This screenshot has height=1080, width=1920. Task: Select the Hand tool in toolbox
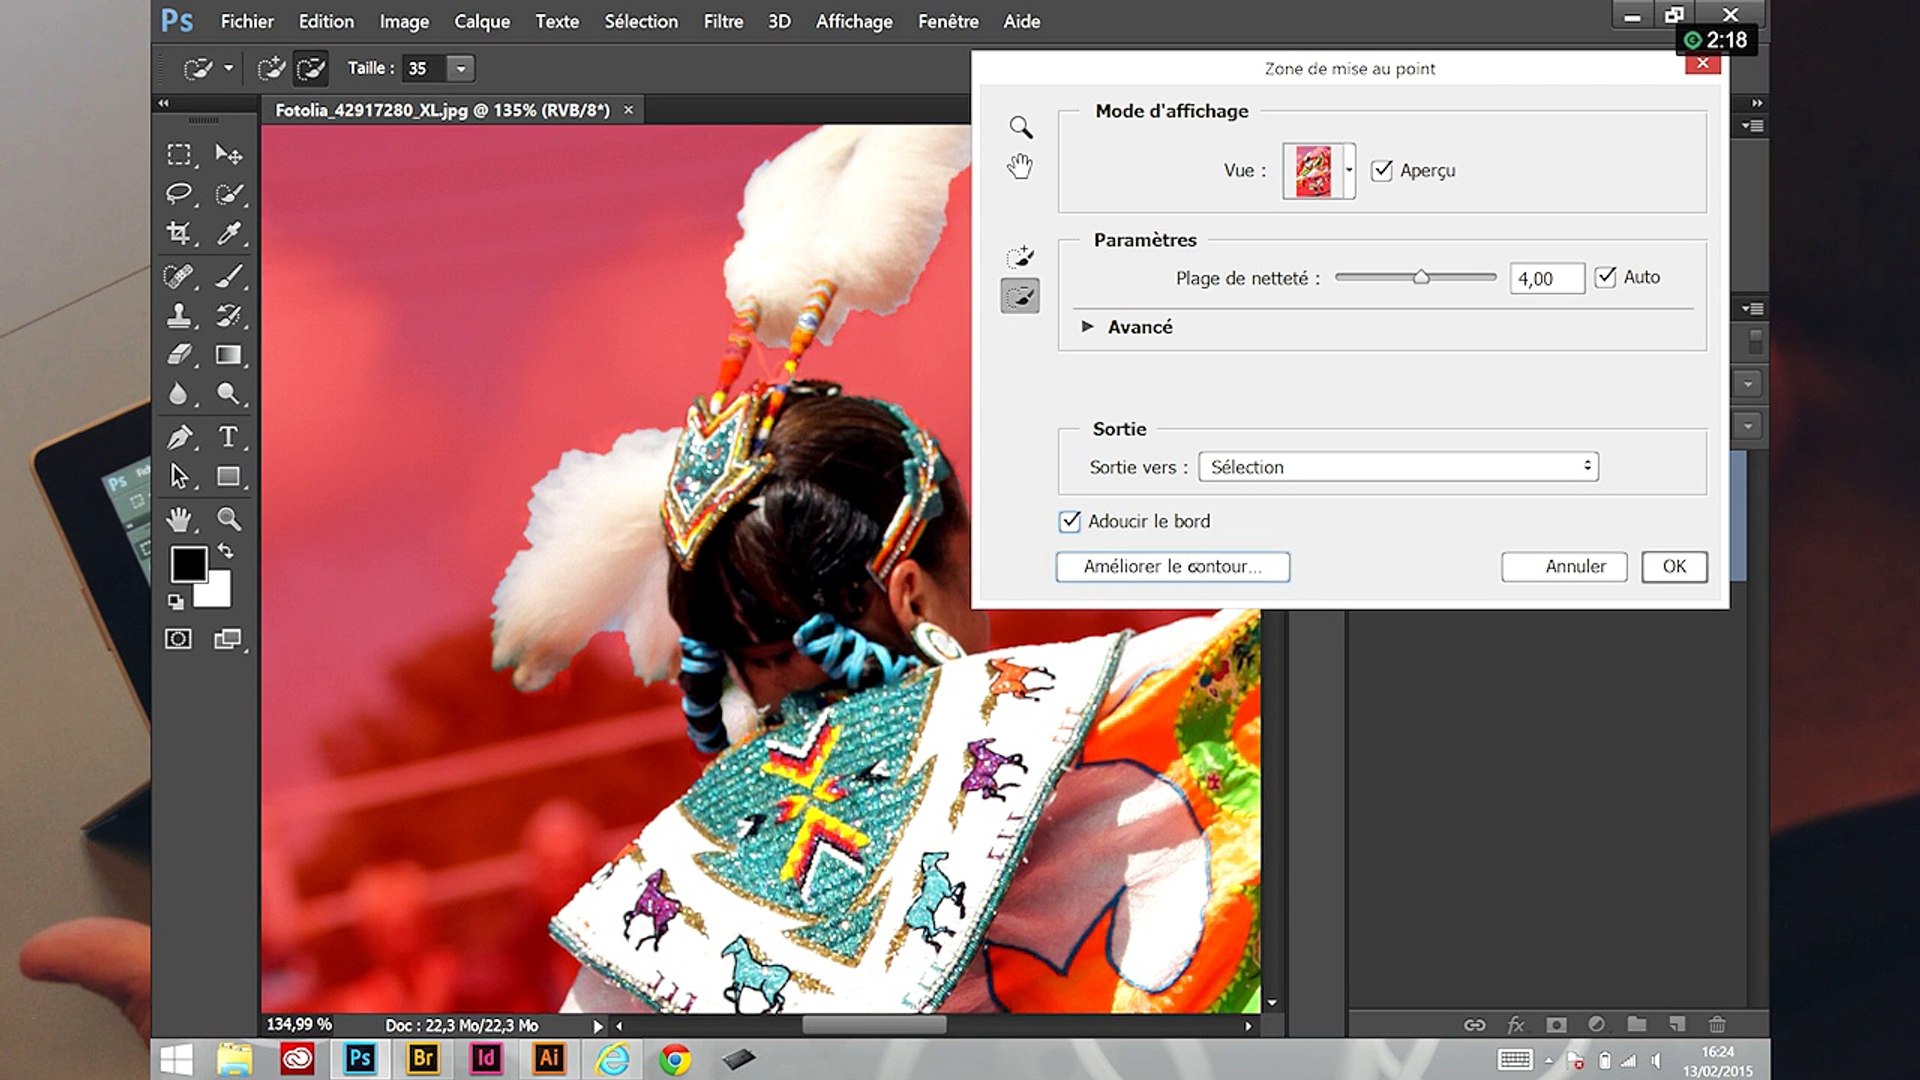click(x=179, y=519)
